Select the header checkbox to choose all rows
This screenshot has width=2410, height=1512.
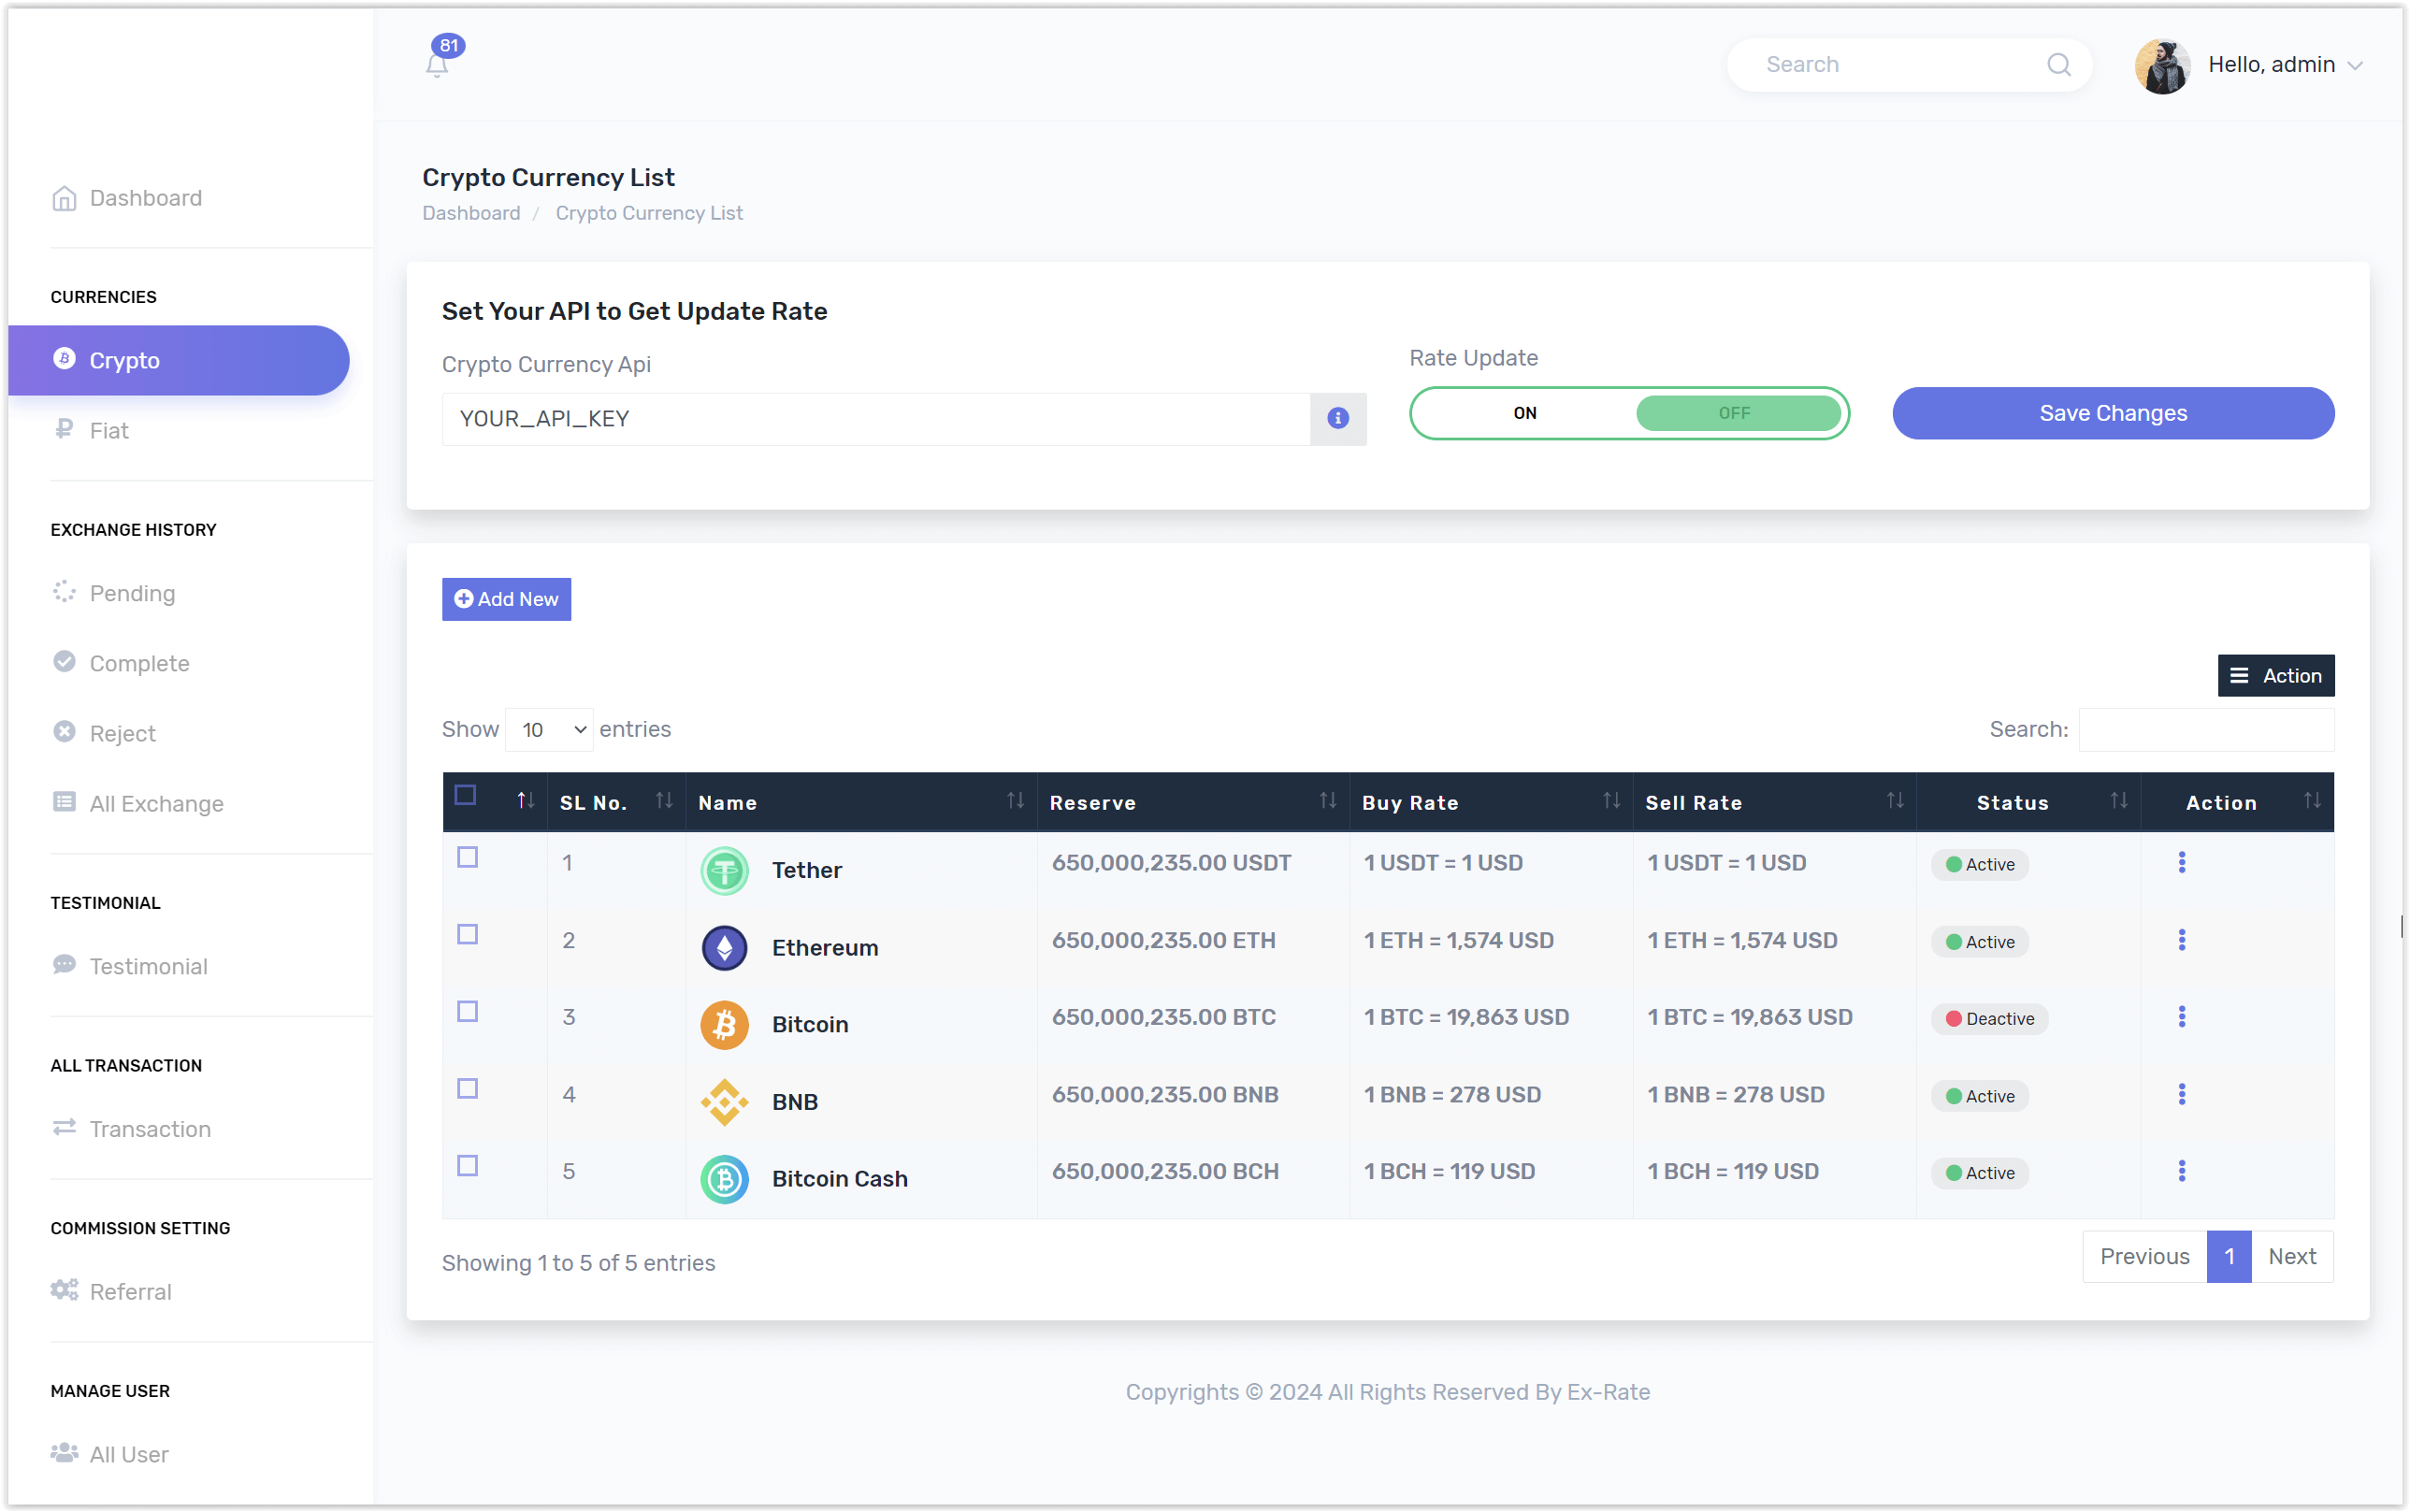point(466,795)
